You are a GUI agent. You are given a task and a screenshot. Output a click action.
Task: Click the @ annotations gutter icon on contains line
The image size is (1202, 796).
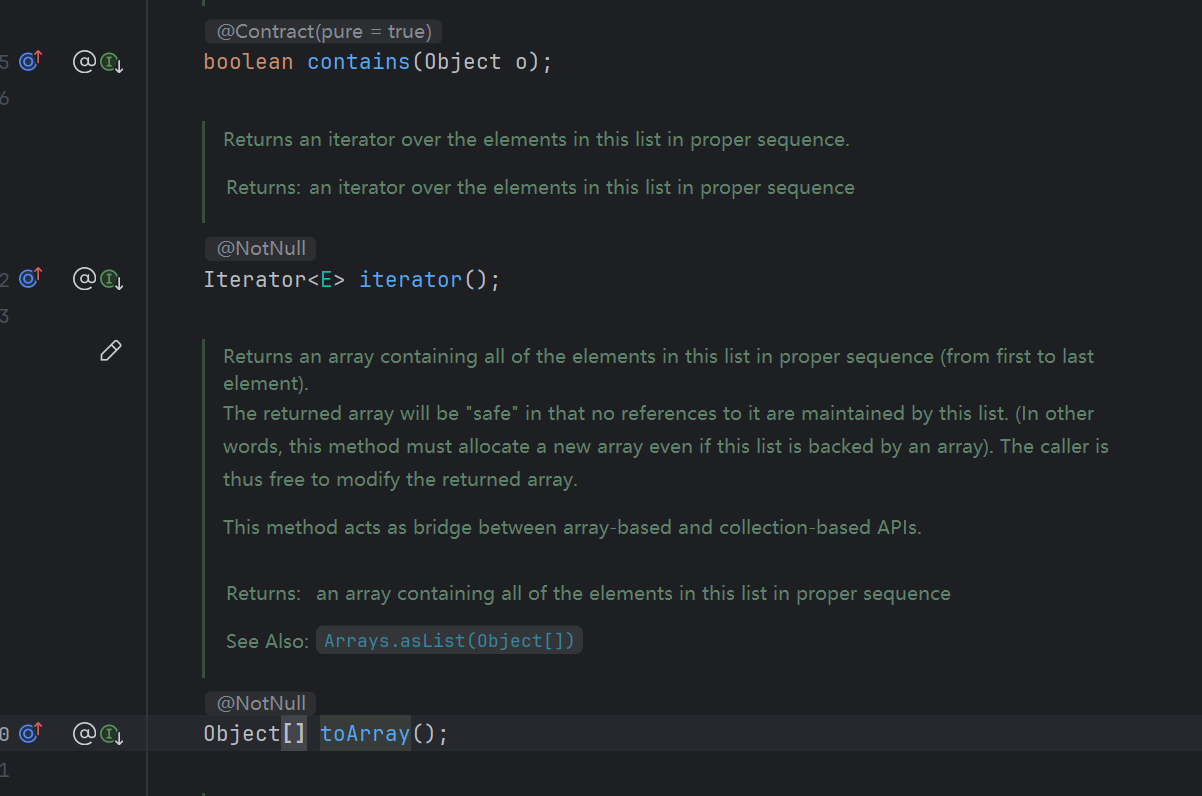(x=84, y=62)
